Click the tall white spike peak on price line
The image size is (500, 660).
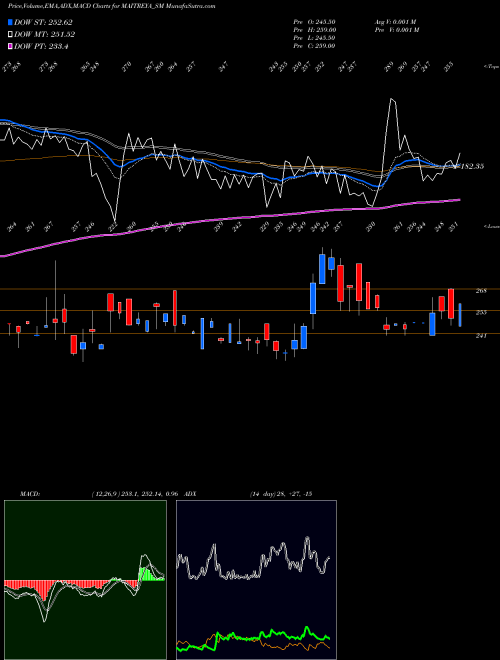[392, 99]
